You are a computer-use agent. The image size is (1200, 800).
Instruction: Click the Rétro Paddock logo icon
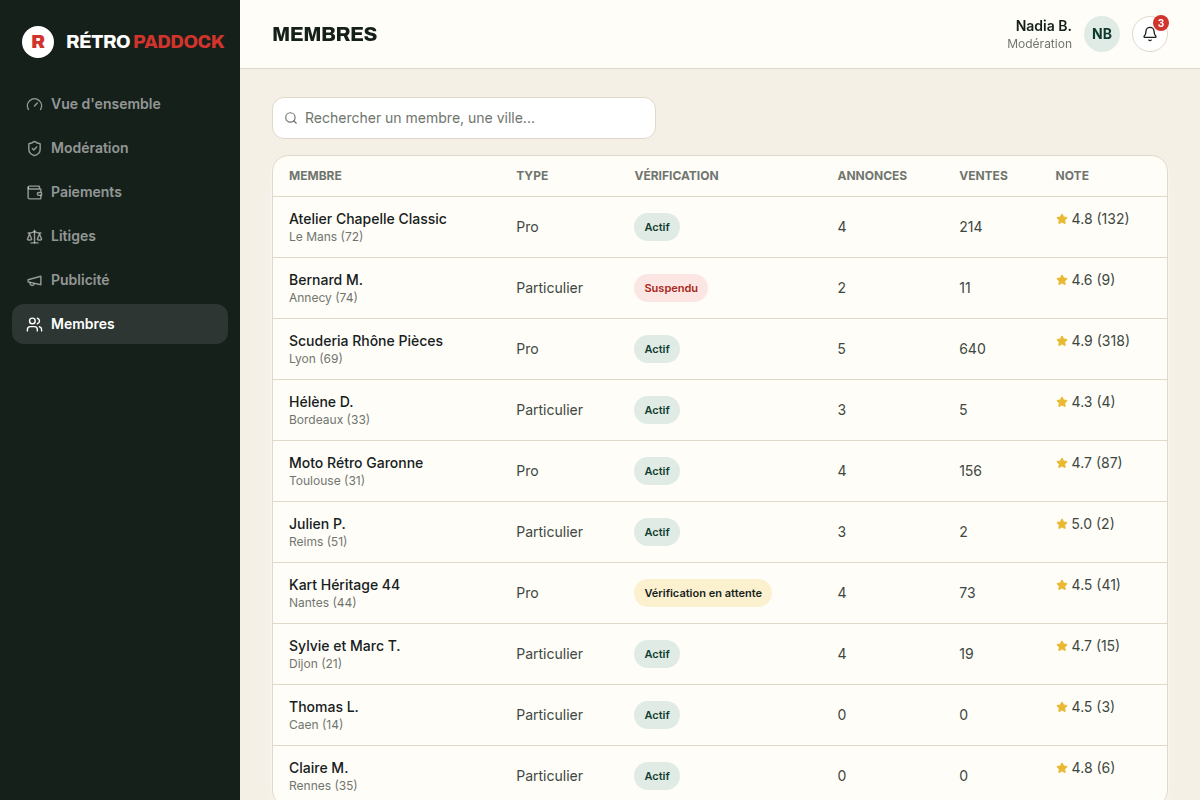point(38,42)
